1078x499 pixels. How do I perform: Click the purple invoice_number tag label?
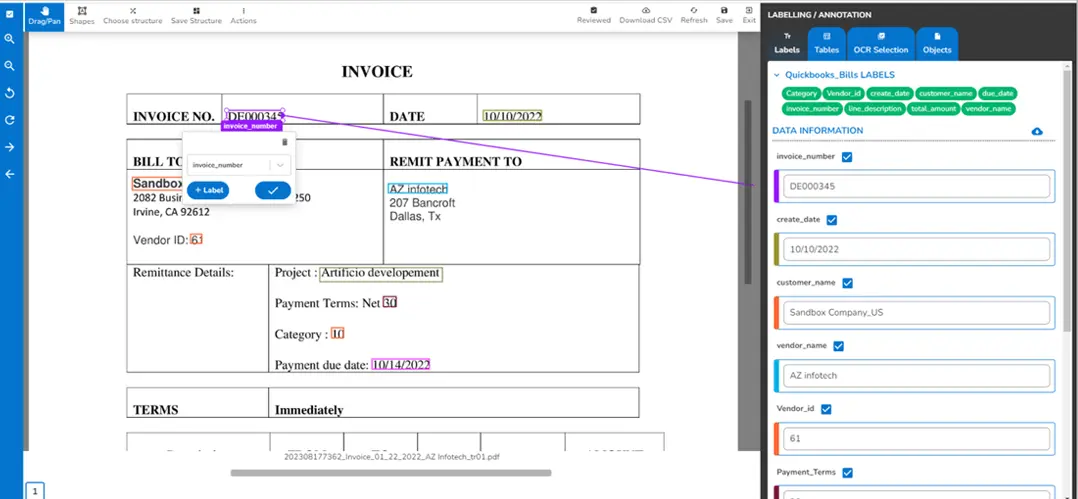[x=252, y=126]
